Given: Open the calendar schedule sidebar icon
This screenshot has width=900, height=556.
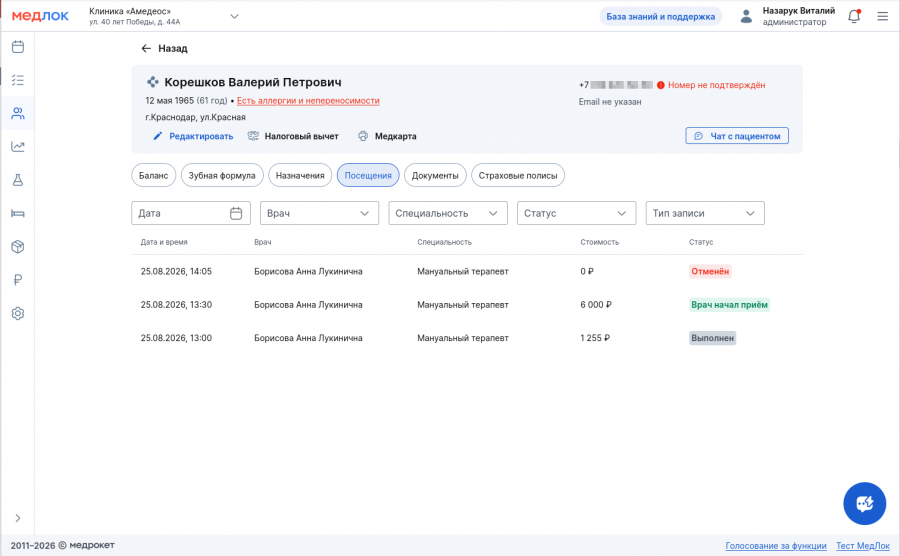Looking at the screenshot, I should click(x=18, y=46).
